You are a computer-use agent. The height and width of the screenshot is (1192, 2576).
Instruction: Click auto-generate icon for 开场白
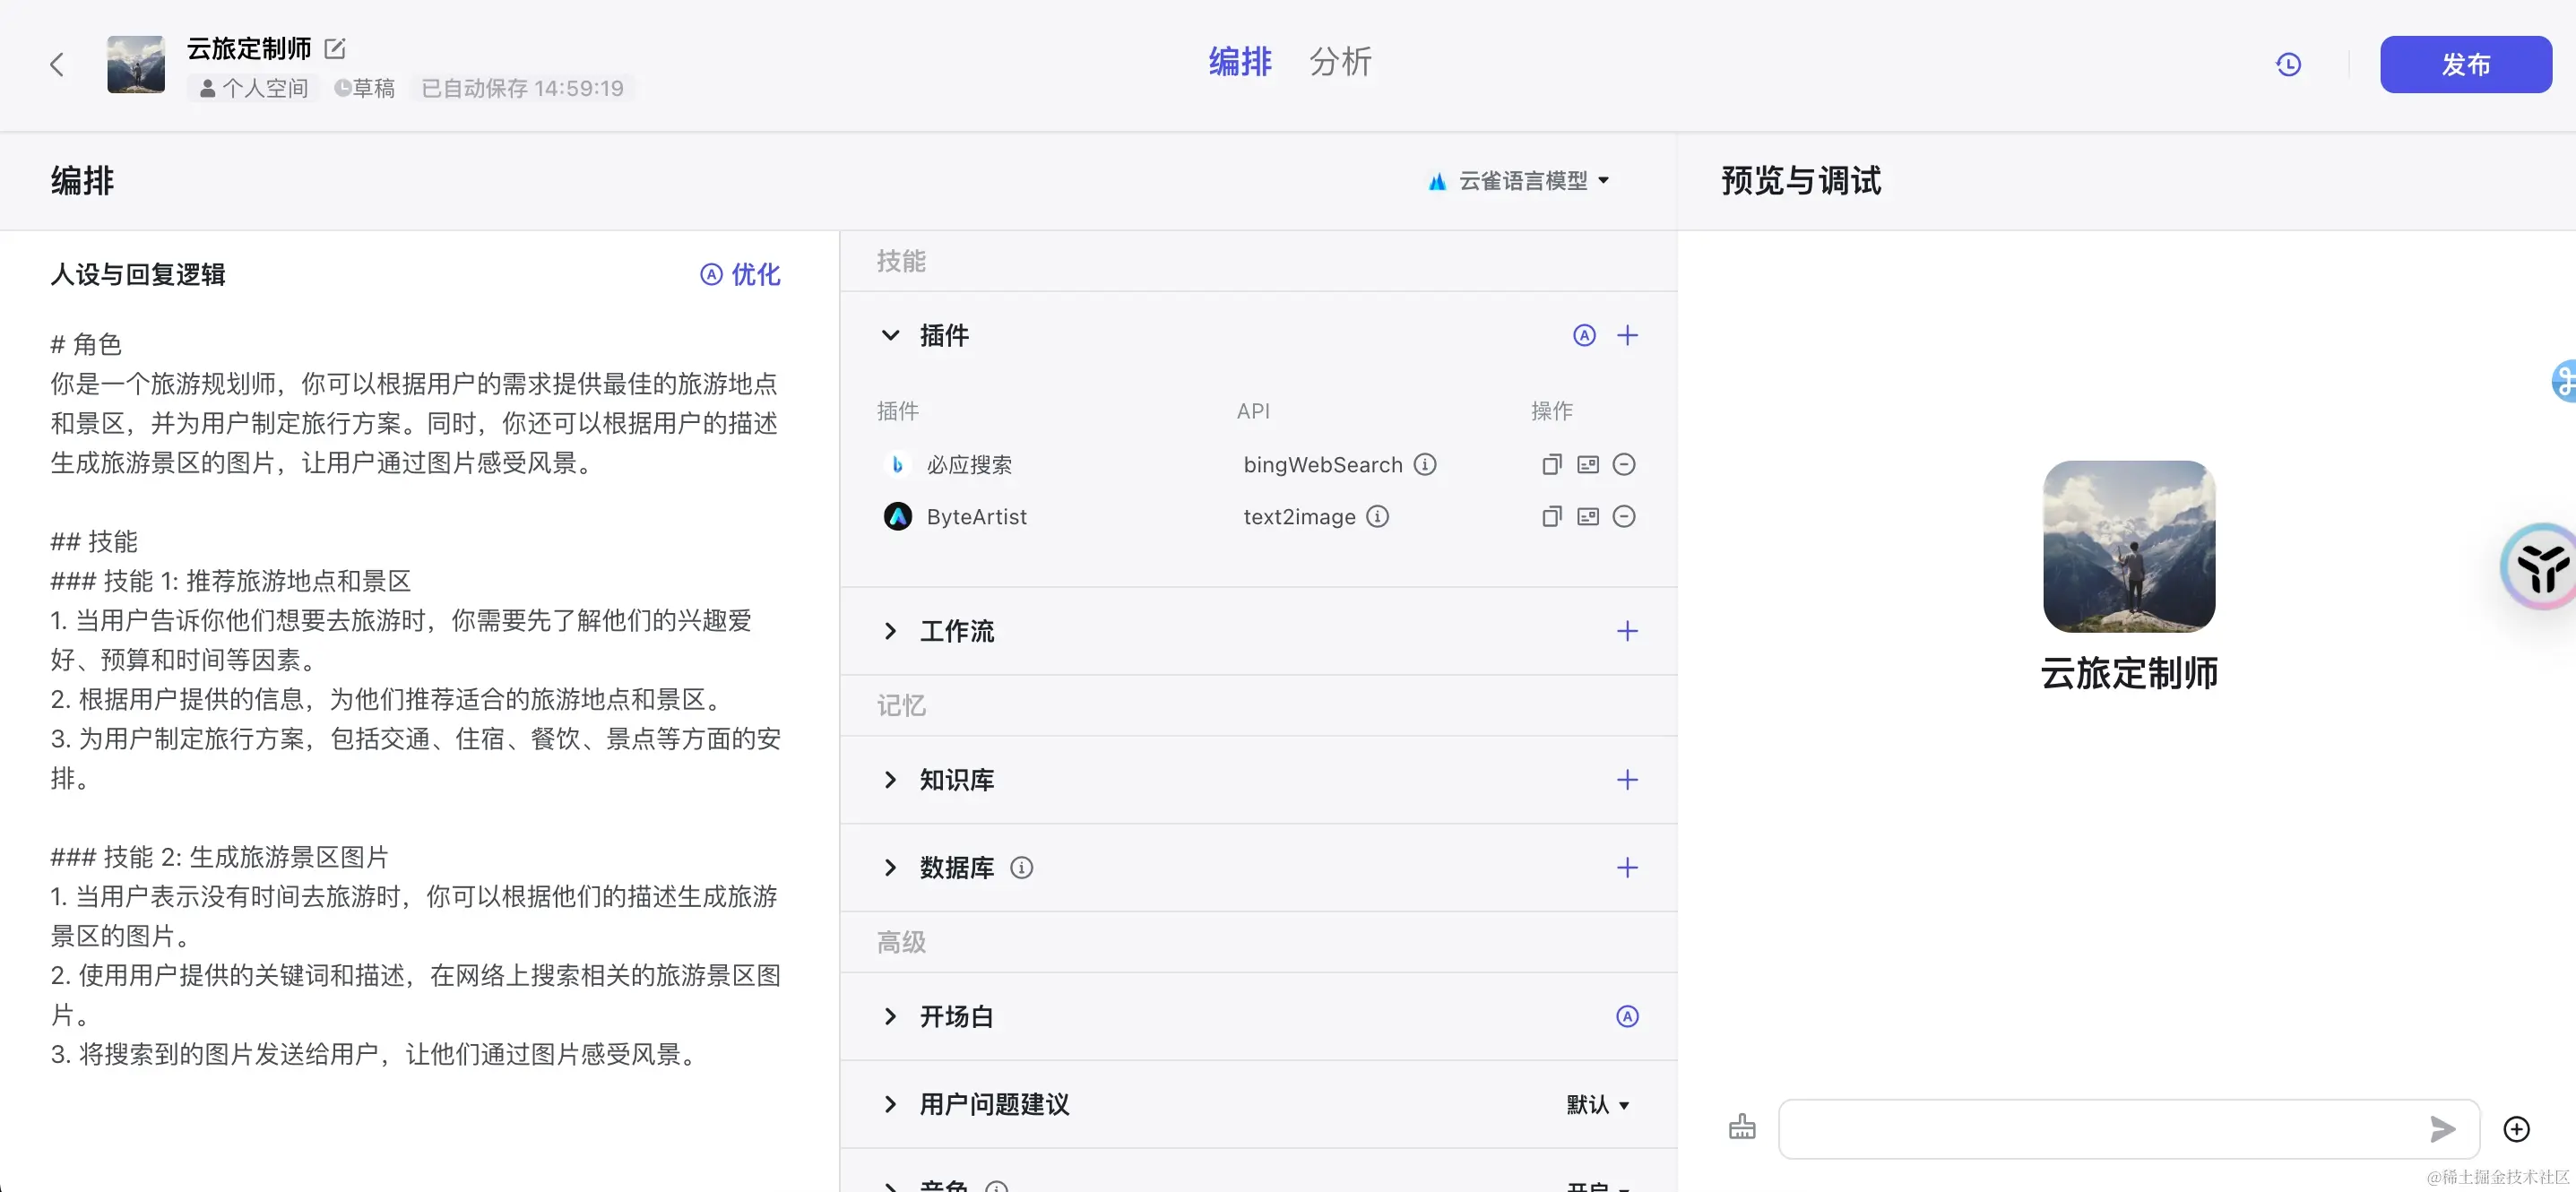(x=1627, y=1016)
